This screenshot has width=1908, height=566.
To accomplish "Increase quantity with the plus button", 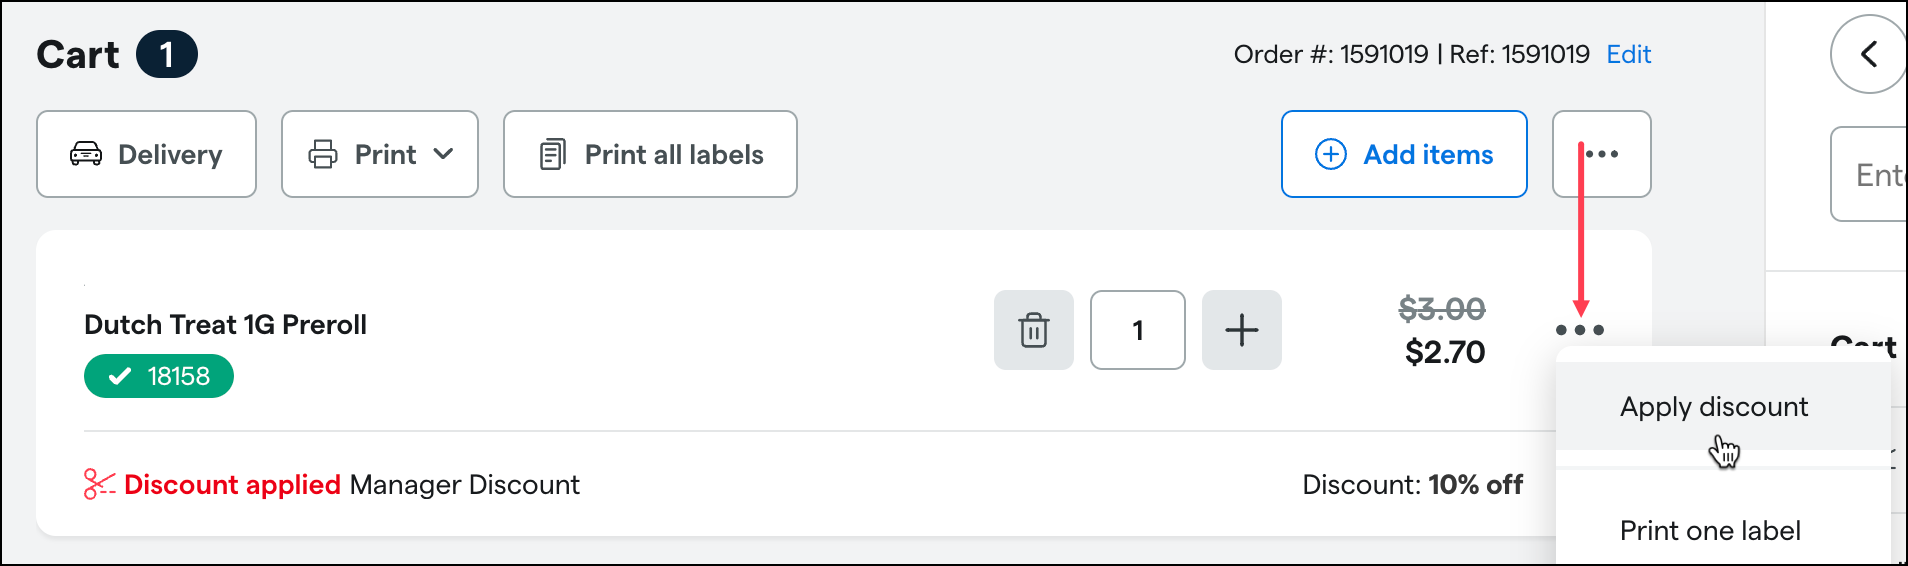I will (x=1241, y=330).
